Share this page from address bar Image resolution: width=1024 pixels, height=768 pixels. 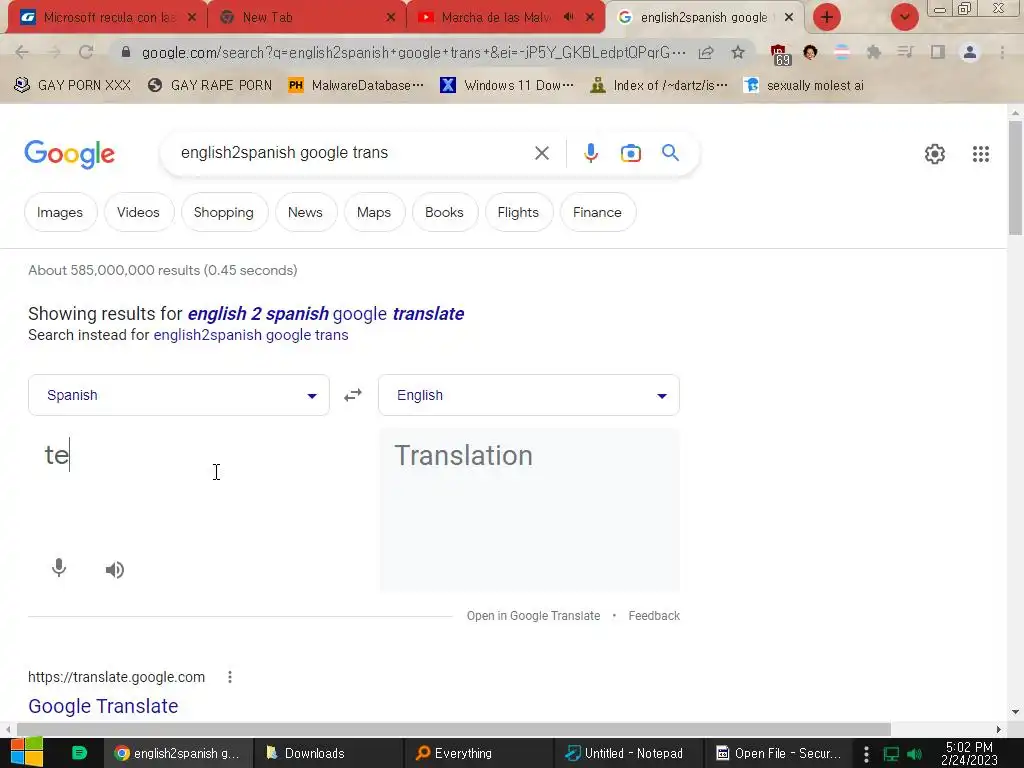click(x=706, y=52)
